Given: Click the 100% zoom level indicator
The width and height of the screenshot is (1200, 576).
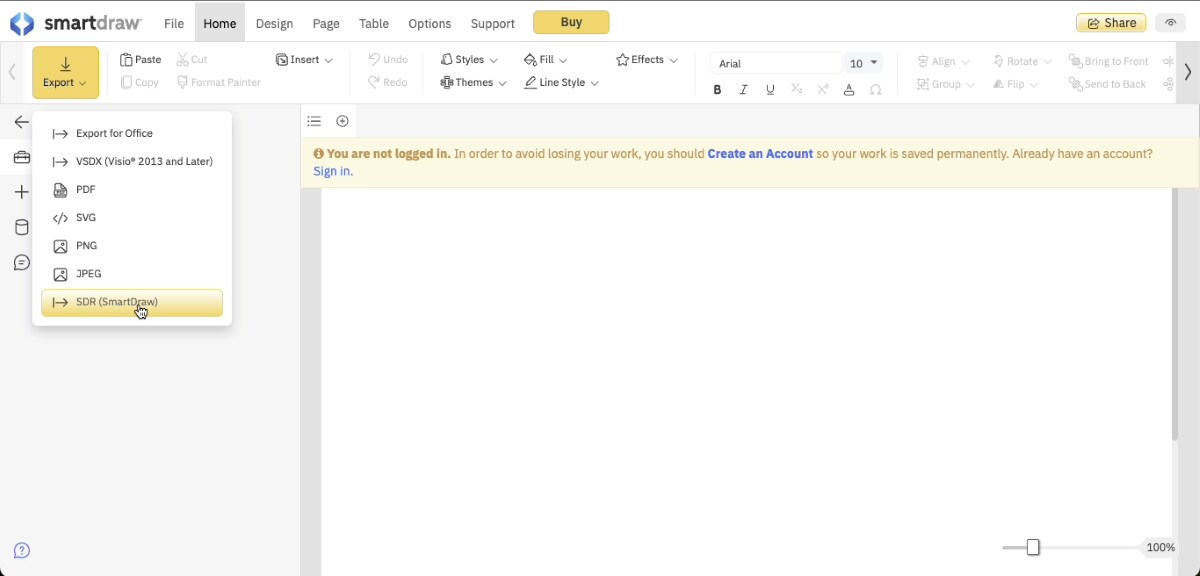Looking at the screenshot, I should point(1160,547).
